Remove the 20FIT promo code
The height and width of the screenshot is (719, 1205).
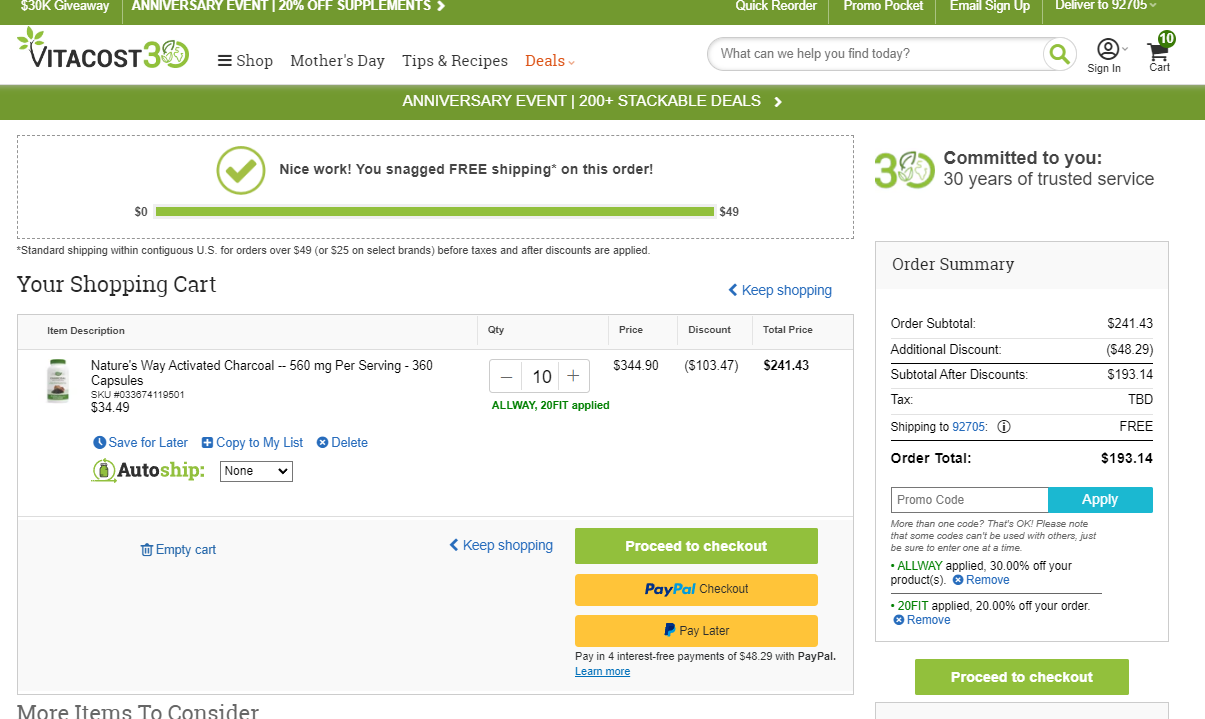pyautogui.click(x=922, y=620)
